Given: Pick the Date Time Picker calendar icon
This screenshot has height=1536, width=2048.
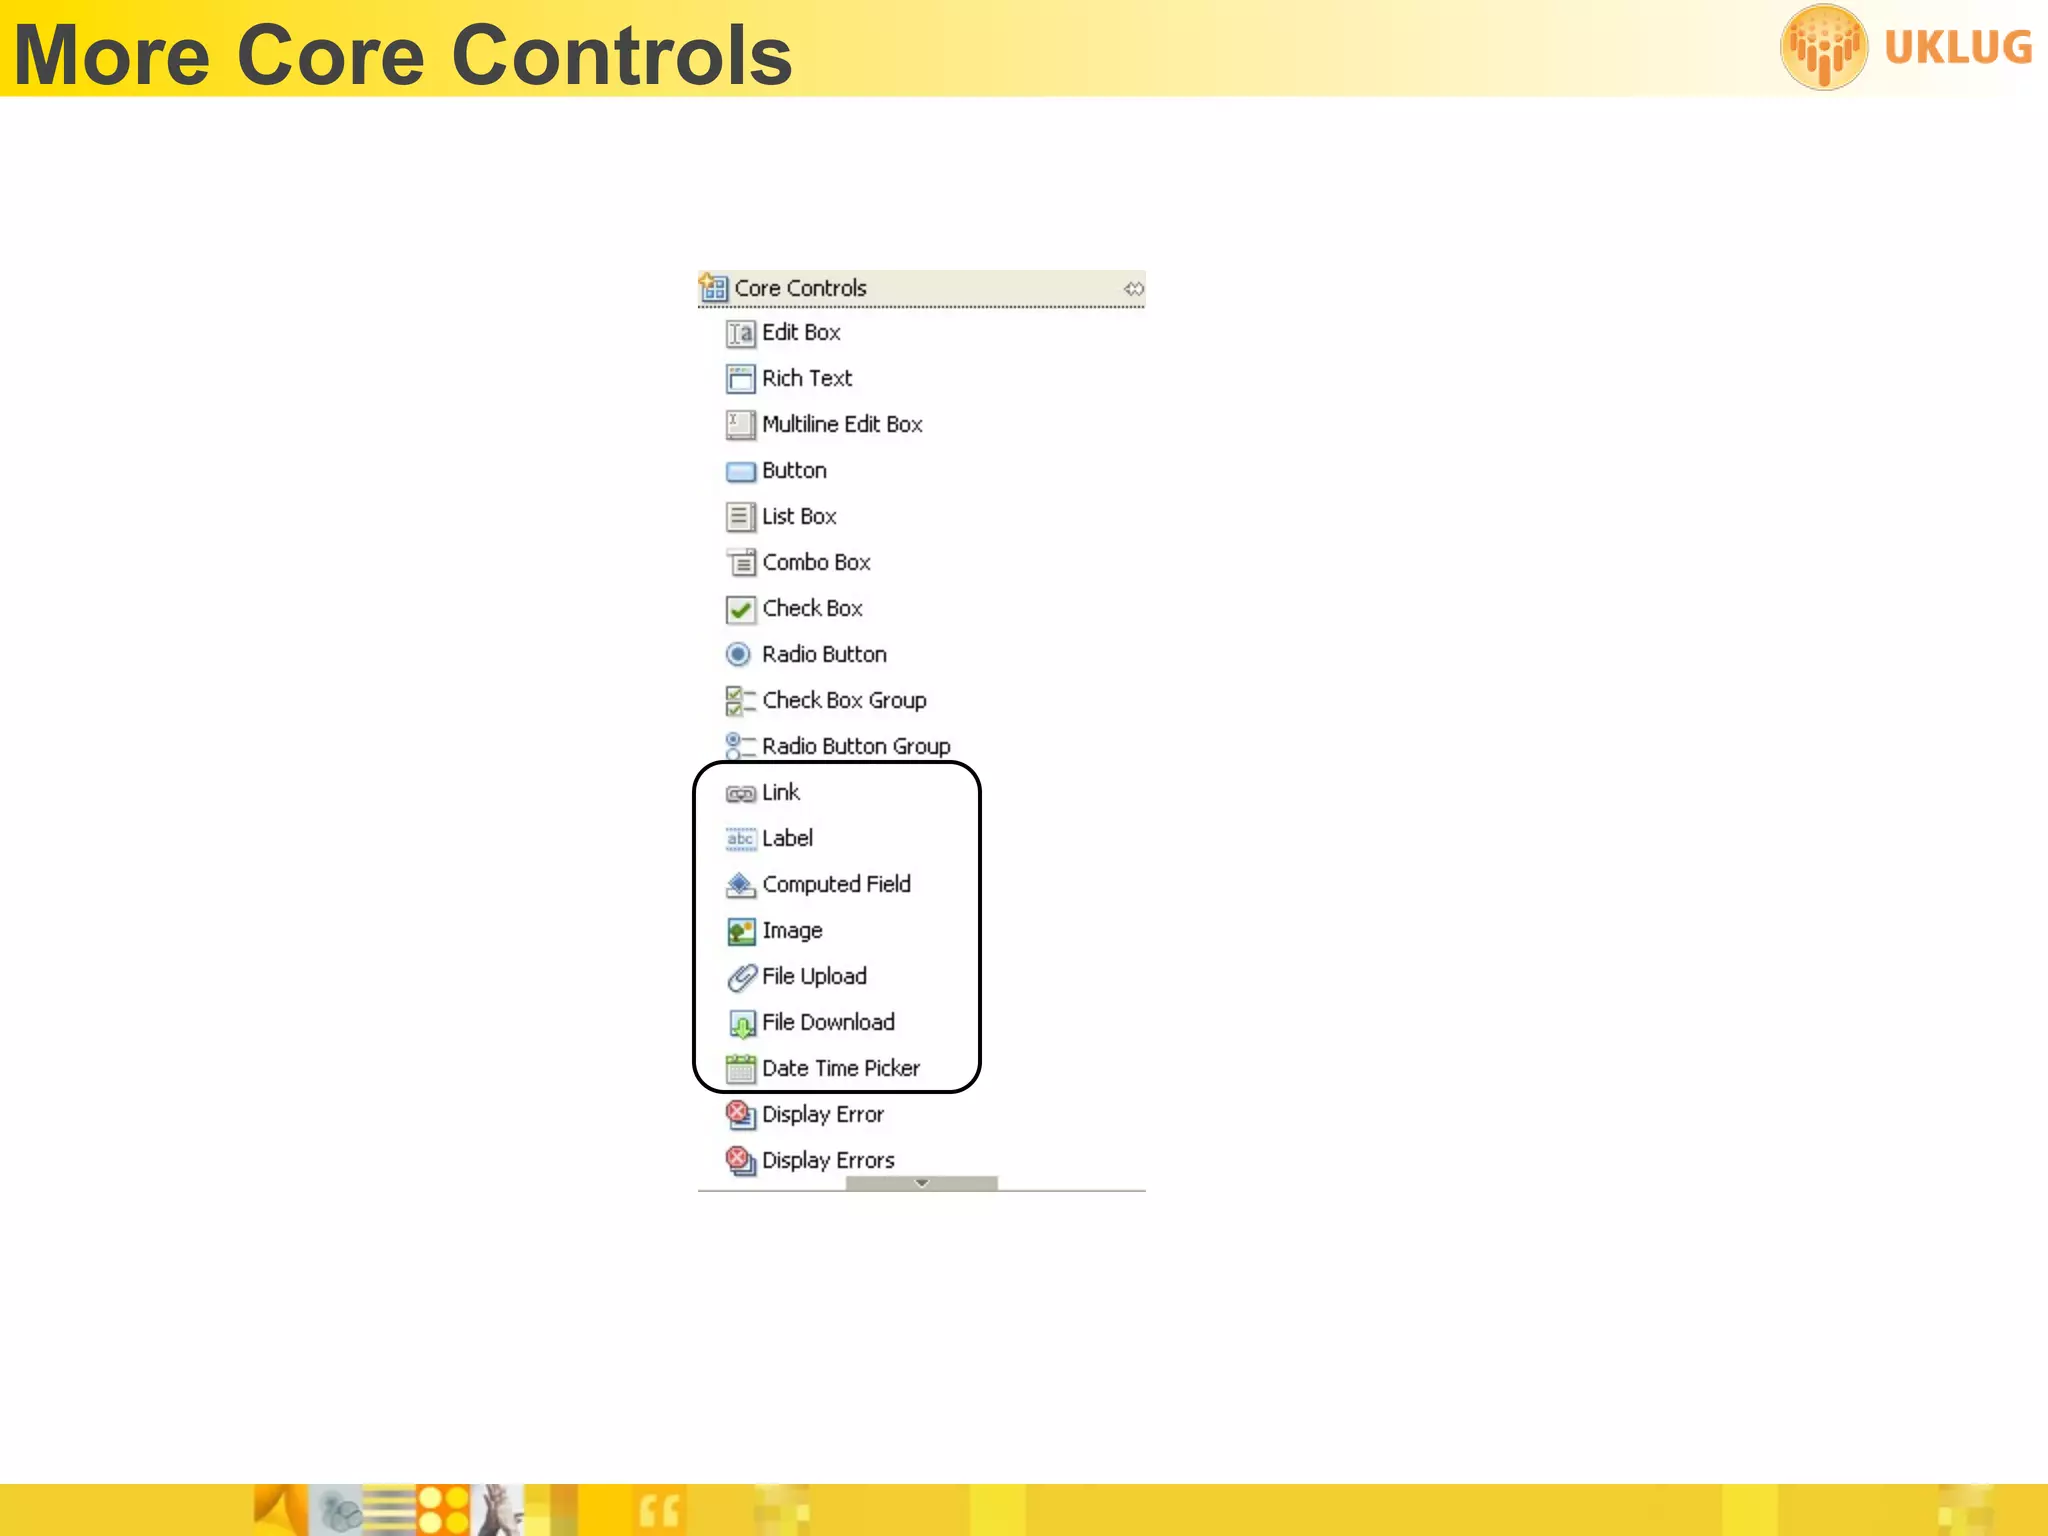Looking at the screenshot, I should coord(740,1069).
